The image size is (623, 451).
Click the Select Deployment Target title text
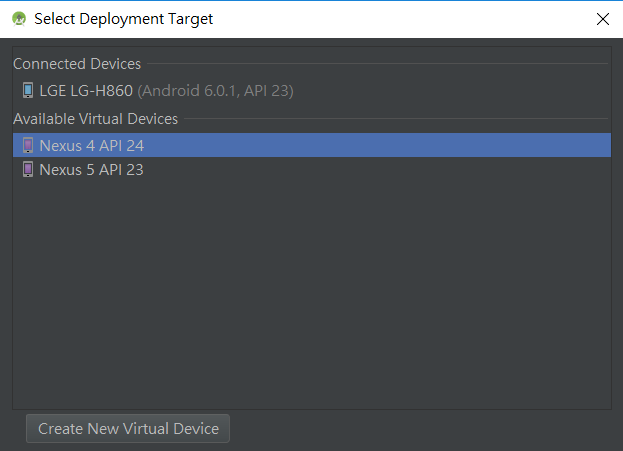pos(124,19)
